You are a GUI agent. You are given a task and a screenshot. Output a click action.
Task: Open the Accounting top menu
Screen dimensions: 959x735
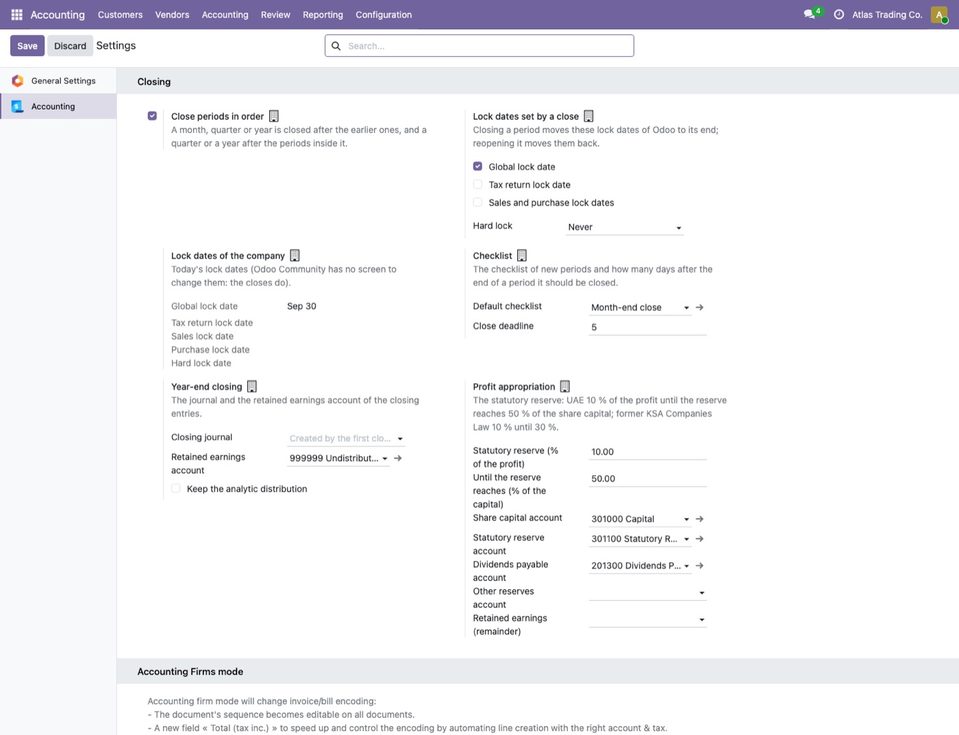(x=225, y=15)
